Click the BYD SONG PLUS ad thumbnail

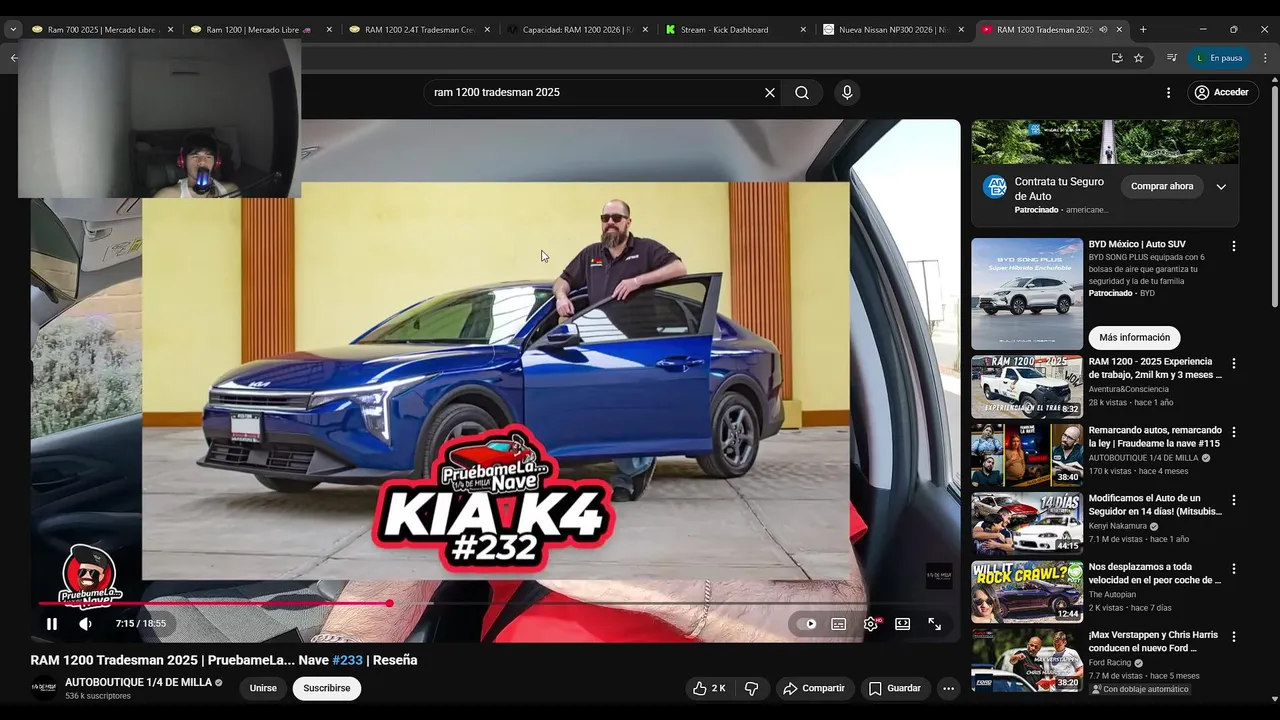coord(1027,294)
